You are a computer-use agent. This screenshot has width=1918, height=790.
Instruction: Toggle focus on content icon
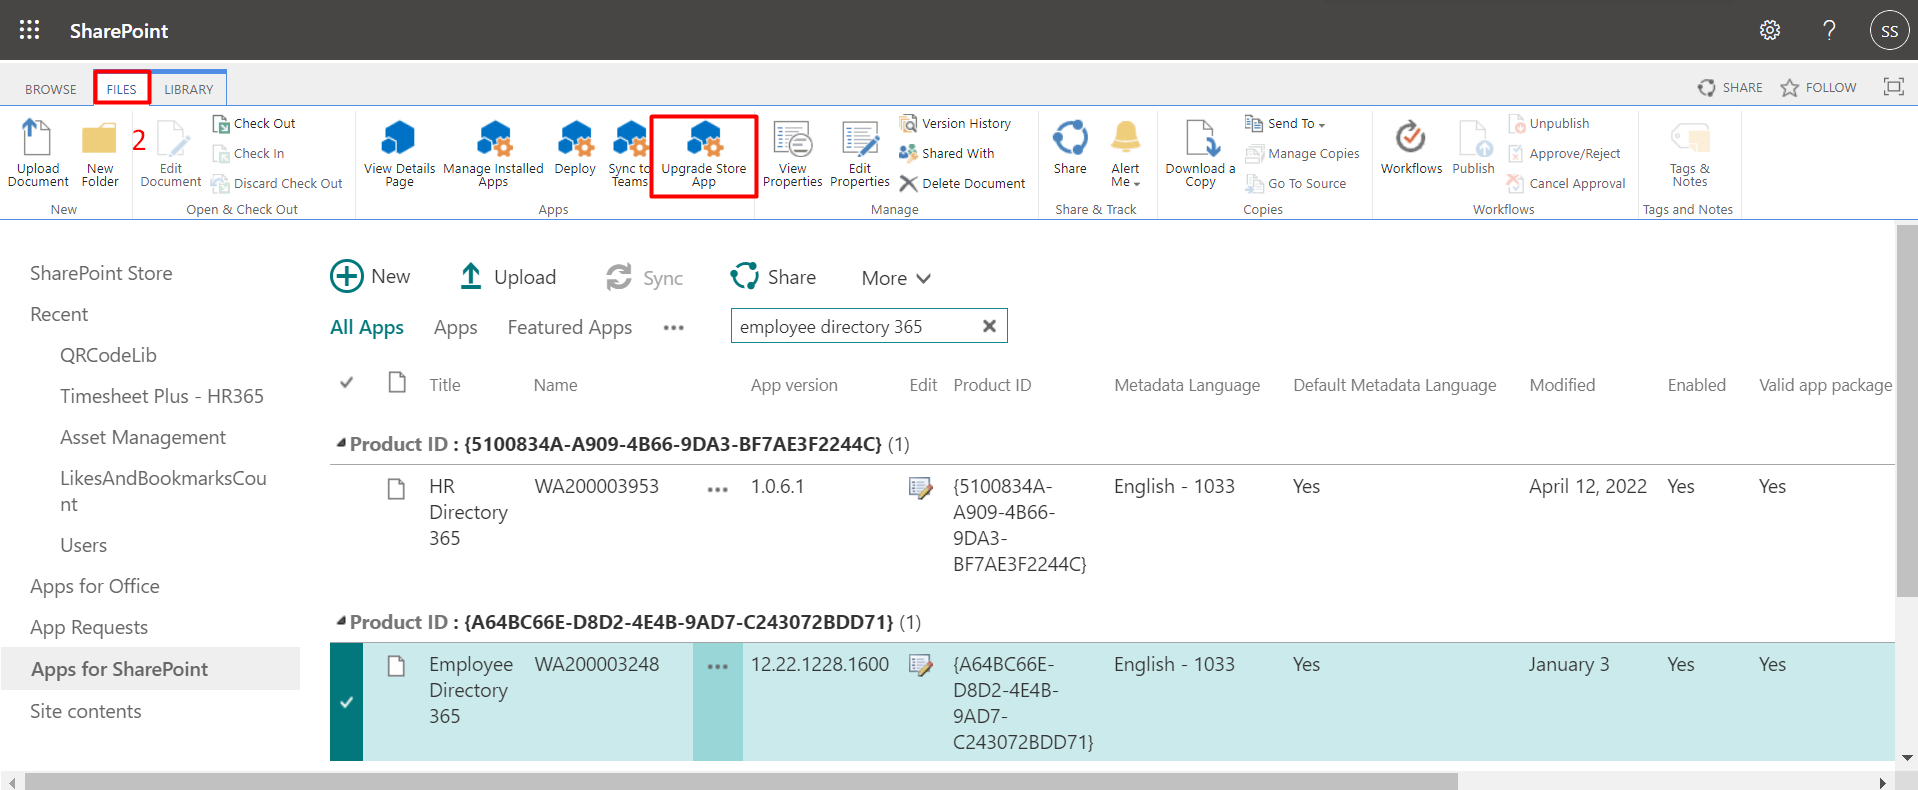click(x=1893, y=87)
